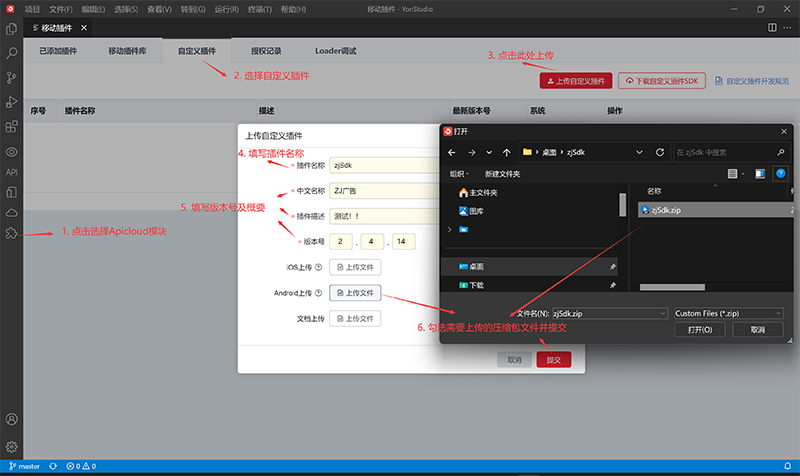The width and height of the screenshot is (800, 476).
Task: Open the API icon in activity bar
Action: [11, 172]
